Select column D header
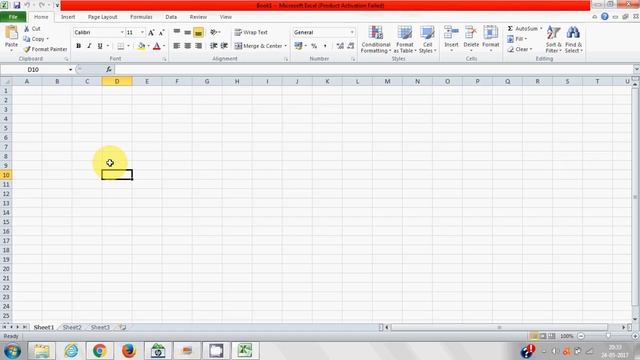Screen dimensions: 640x360 pos(117,82)
